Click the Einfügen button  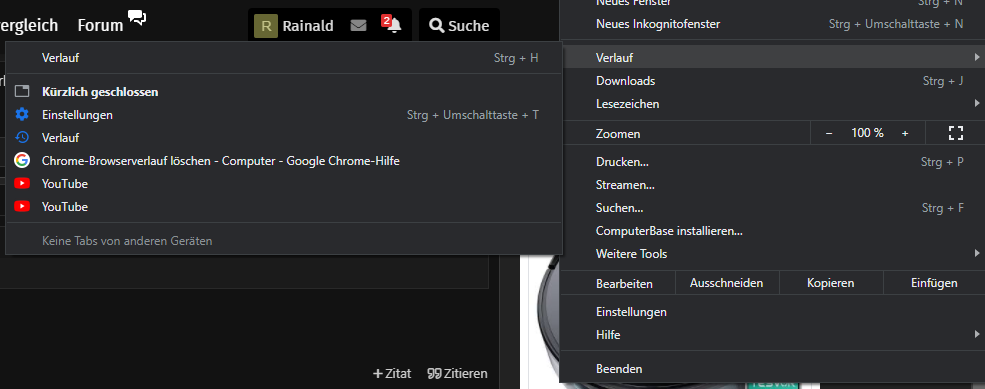(934, 283)
